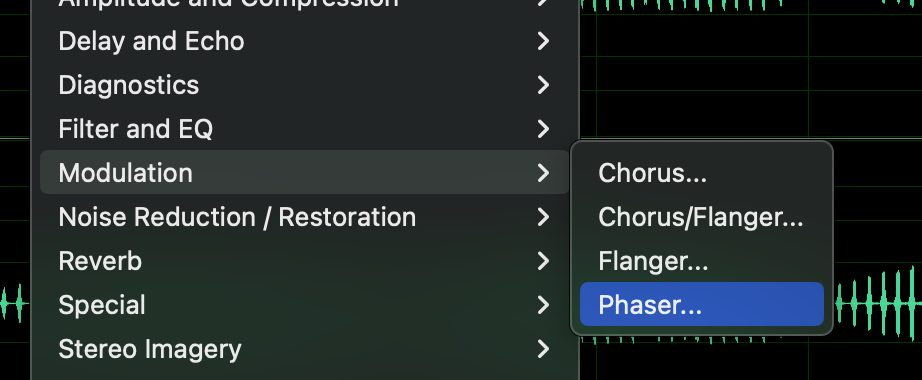Choose the Chorus... effect
This screenshot has height=380, width=922.
701,173
